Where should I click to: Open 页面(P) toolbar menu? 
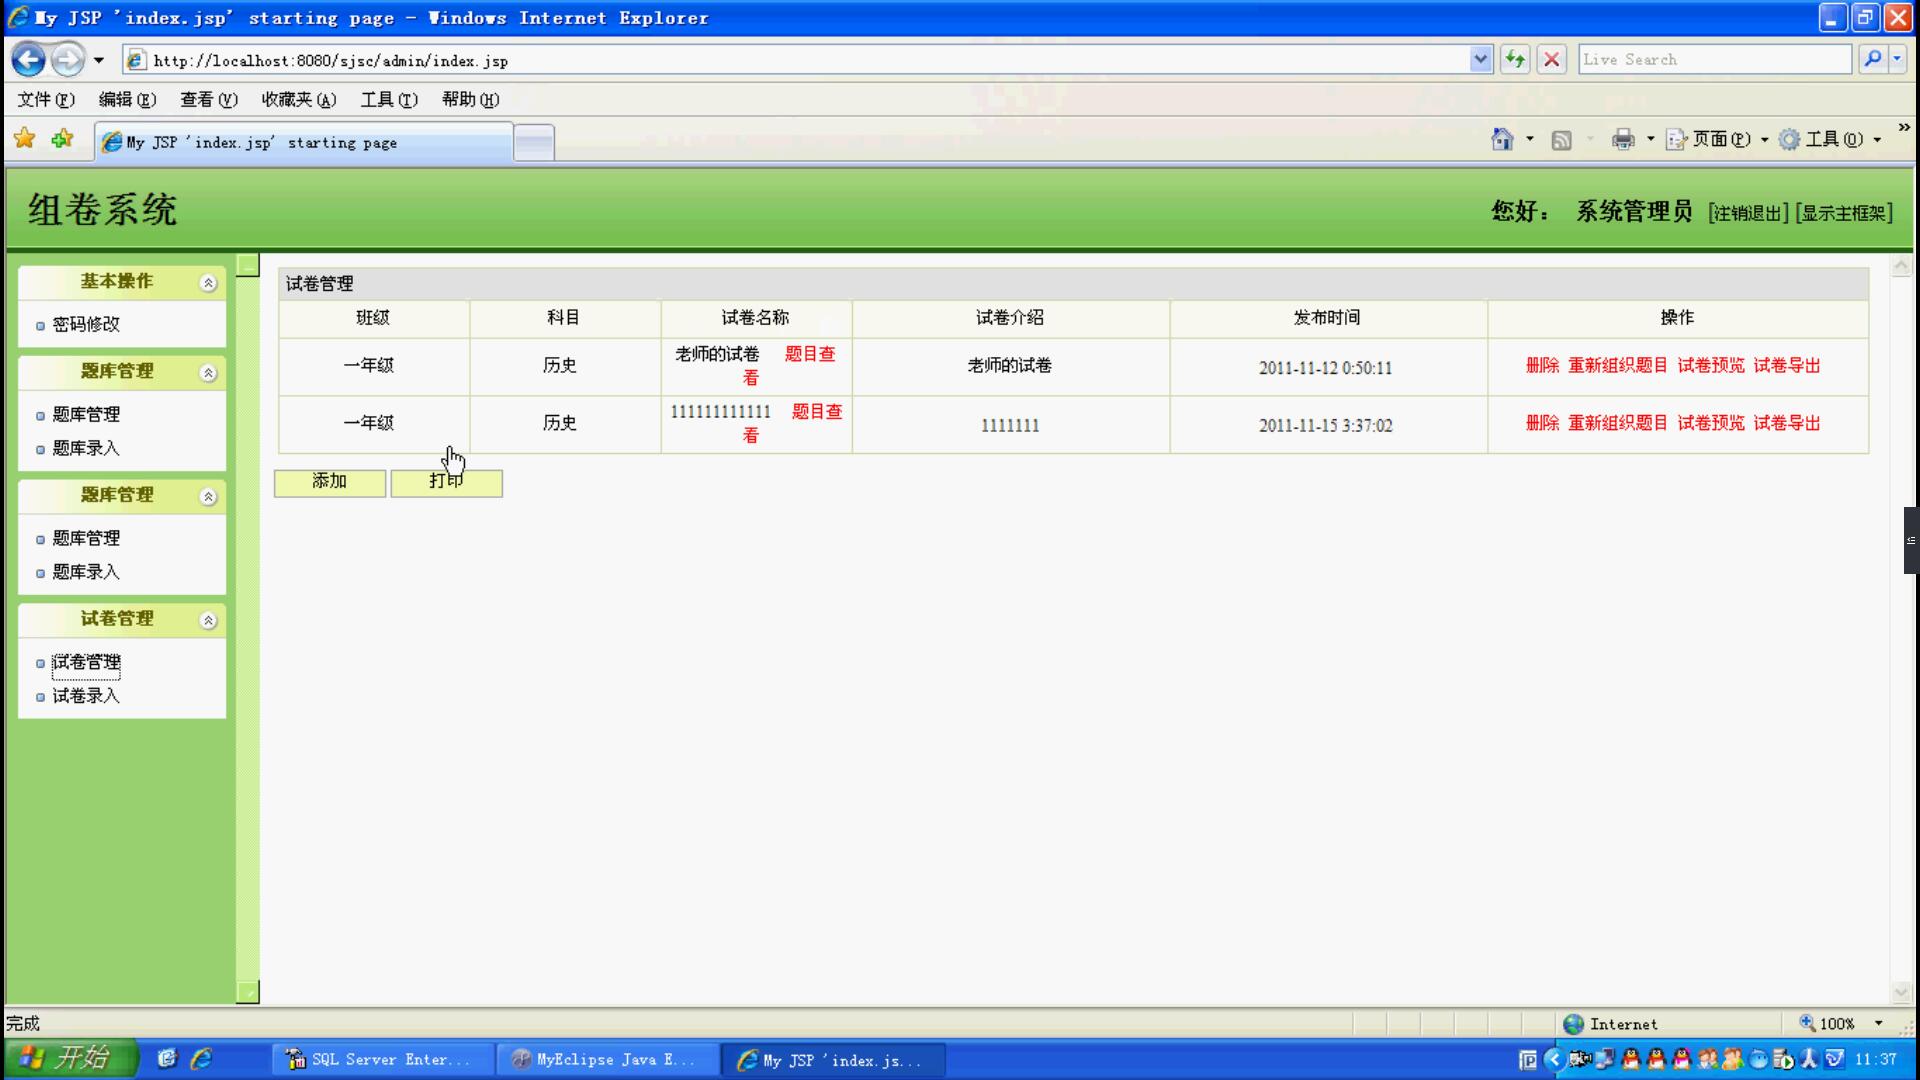point(1717,139)
